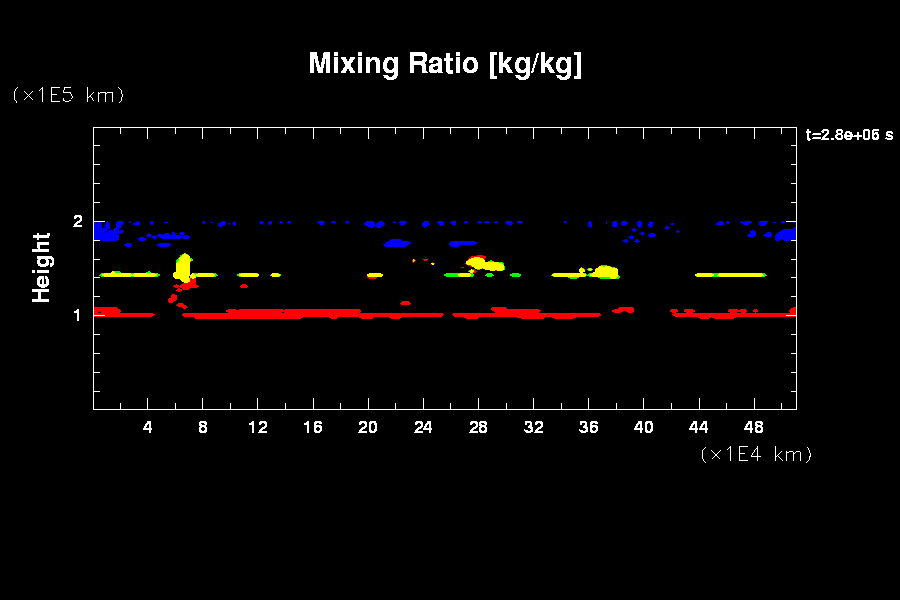Click the "Mixing Ratio [kg/kg]" plot title
The height and width of the screenshot is (600, 900).
click(445, 64)
